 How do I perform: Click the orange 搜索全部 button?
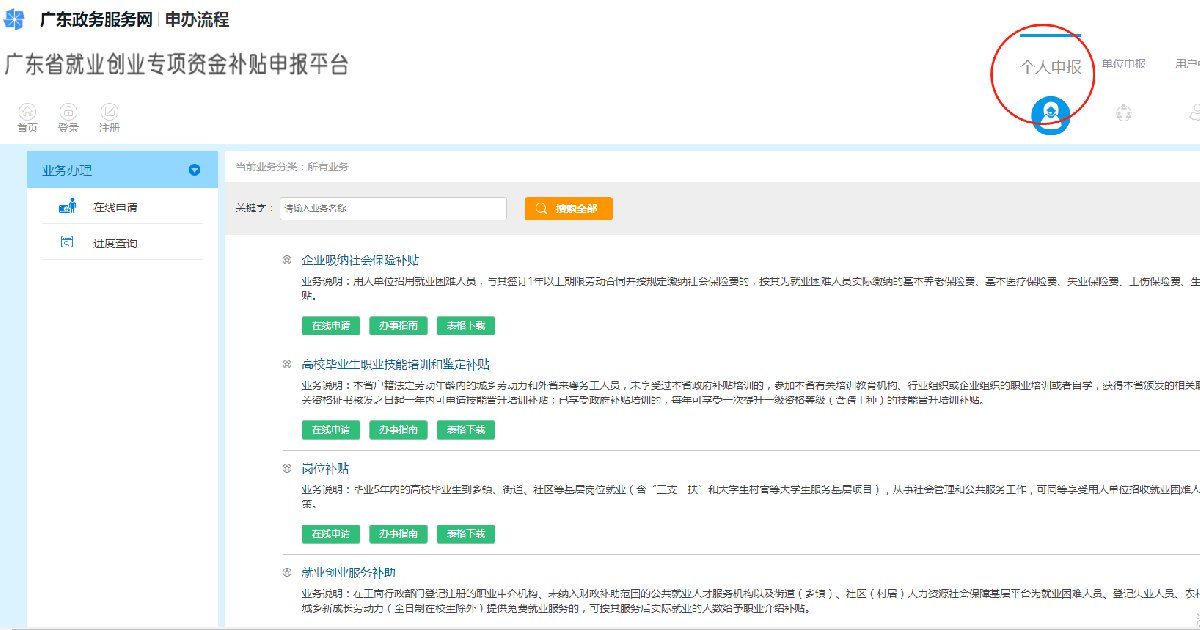568,208
